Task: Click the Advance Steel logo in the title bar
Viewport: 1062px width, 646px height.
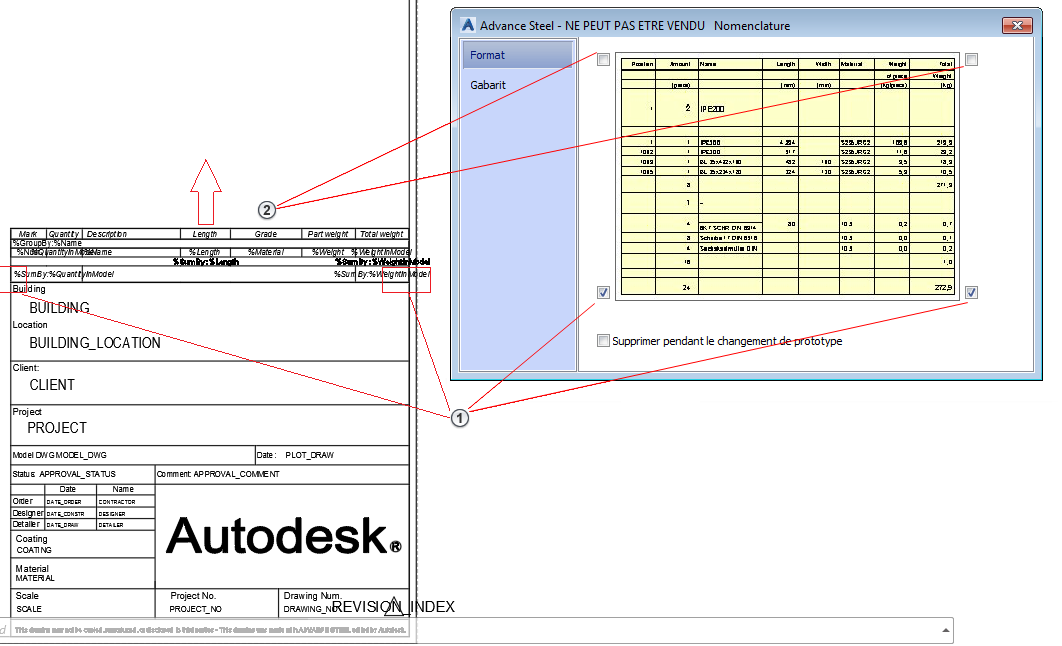Action: (x=467, y=26)
